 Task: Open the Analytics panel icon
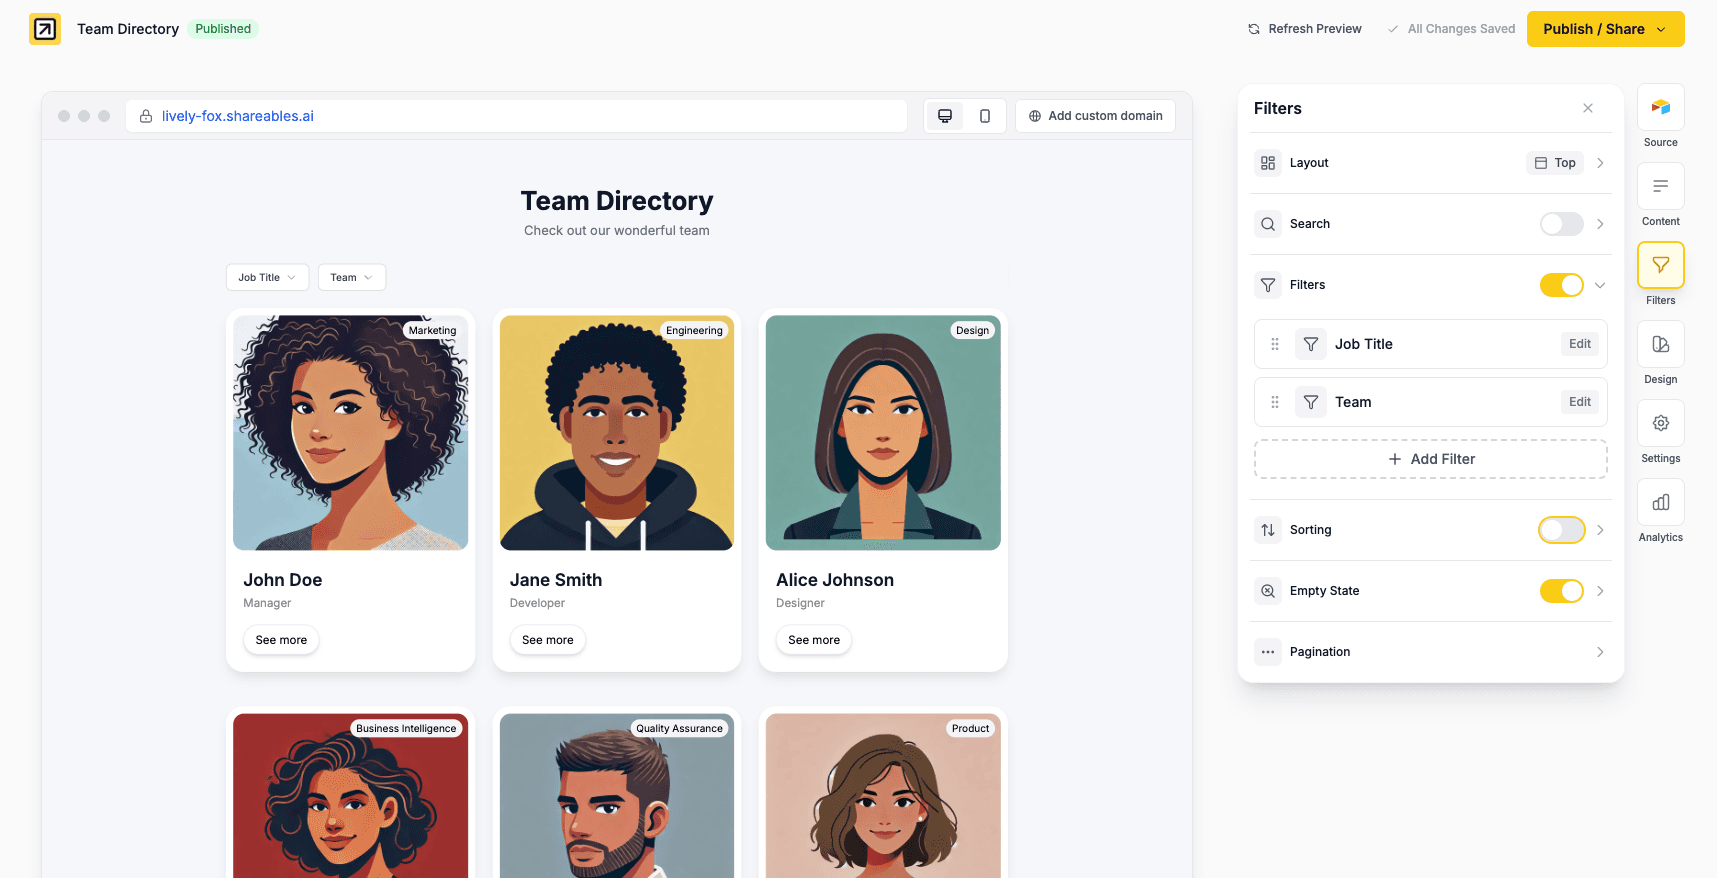(1660, 502)
